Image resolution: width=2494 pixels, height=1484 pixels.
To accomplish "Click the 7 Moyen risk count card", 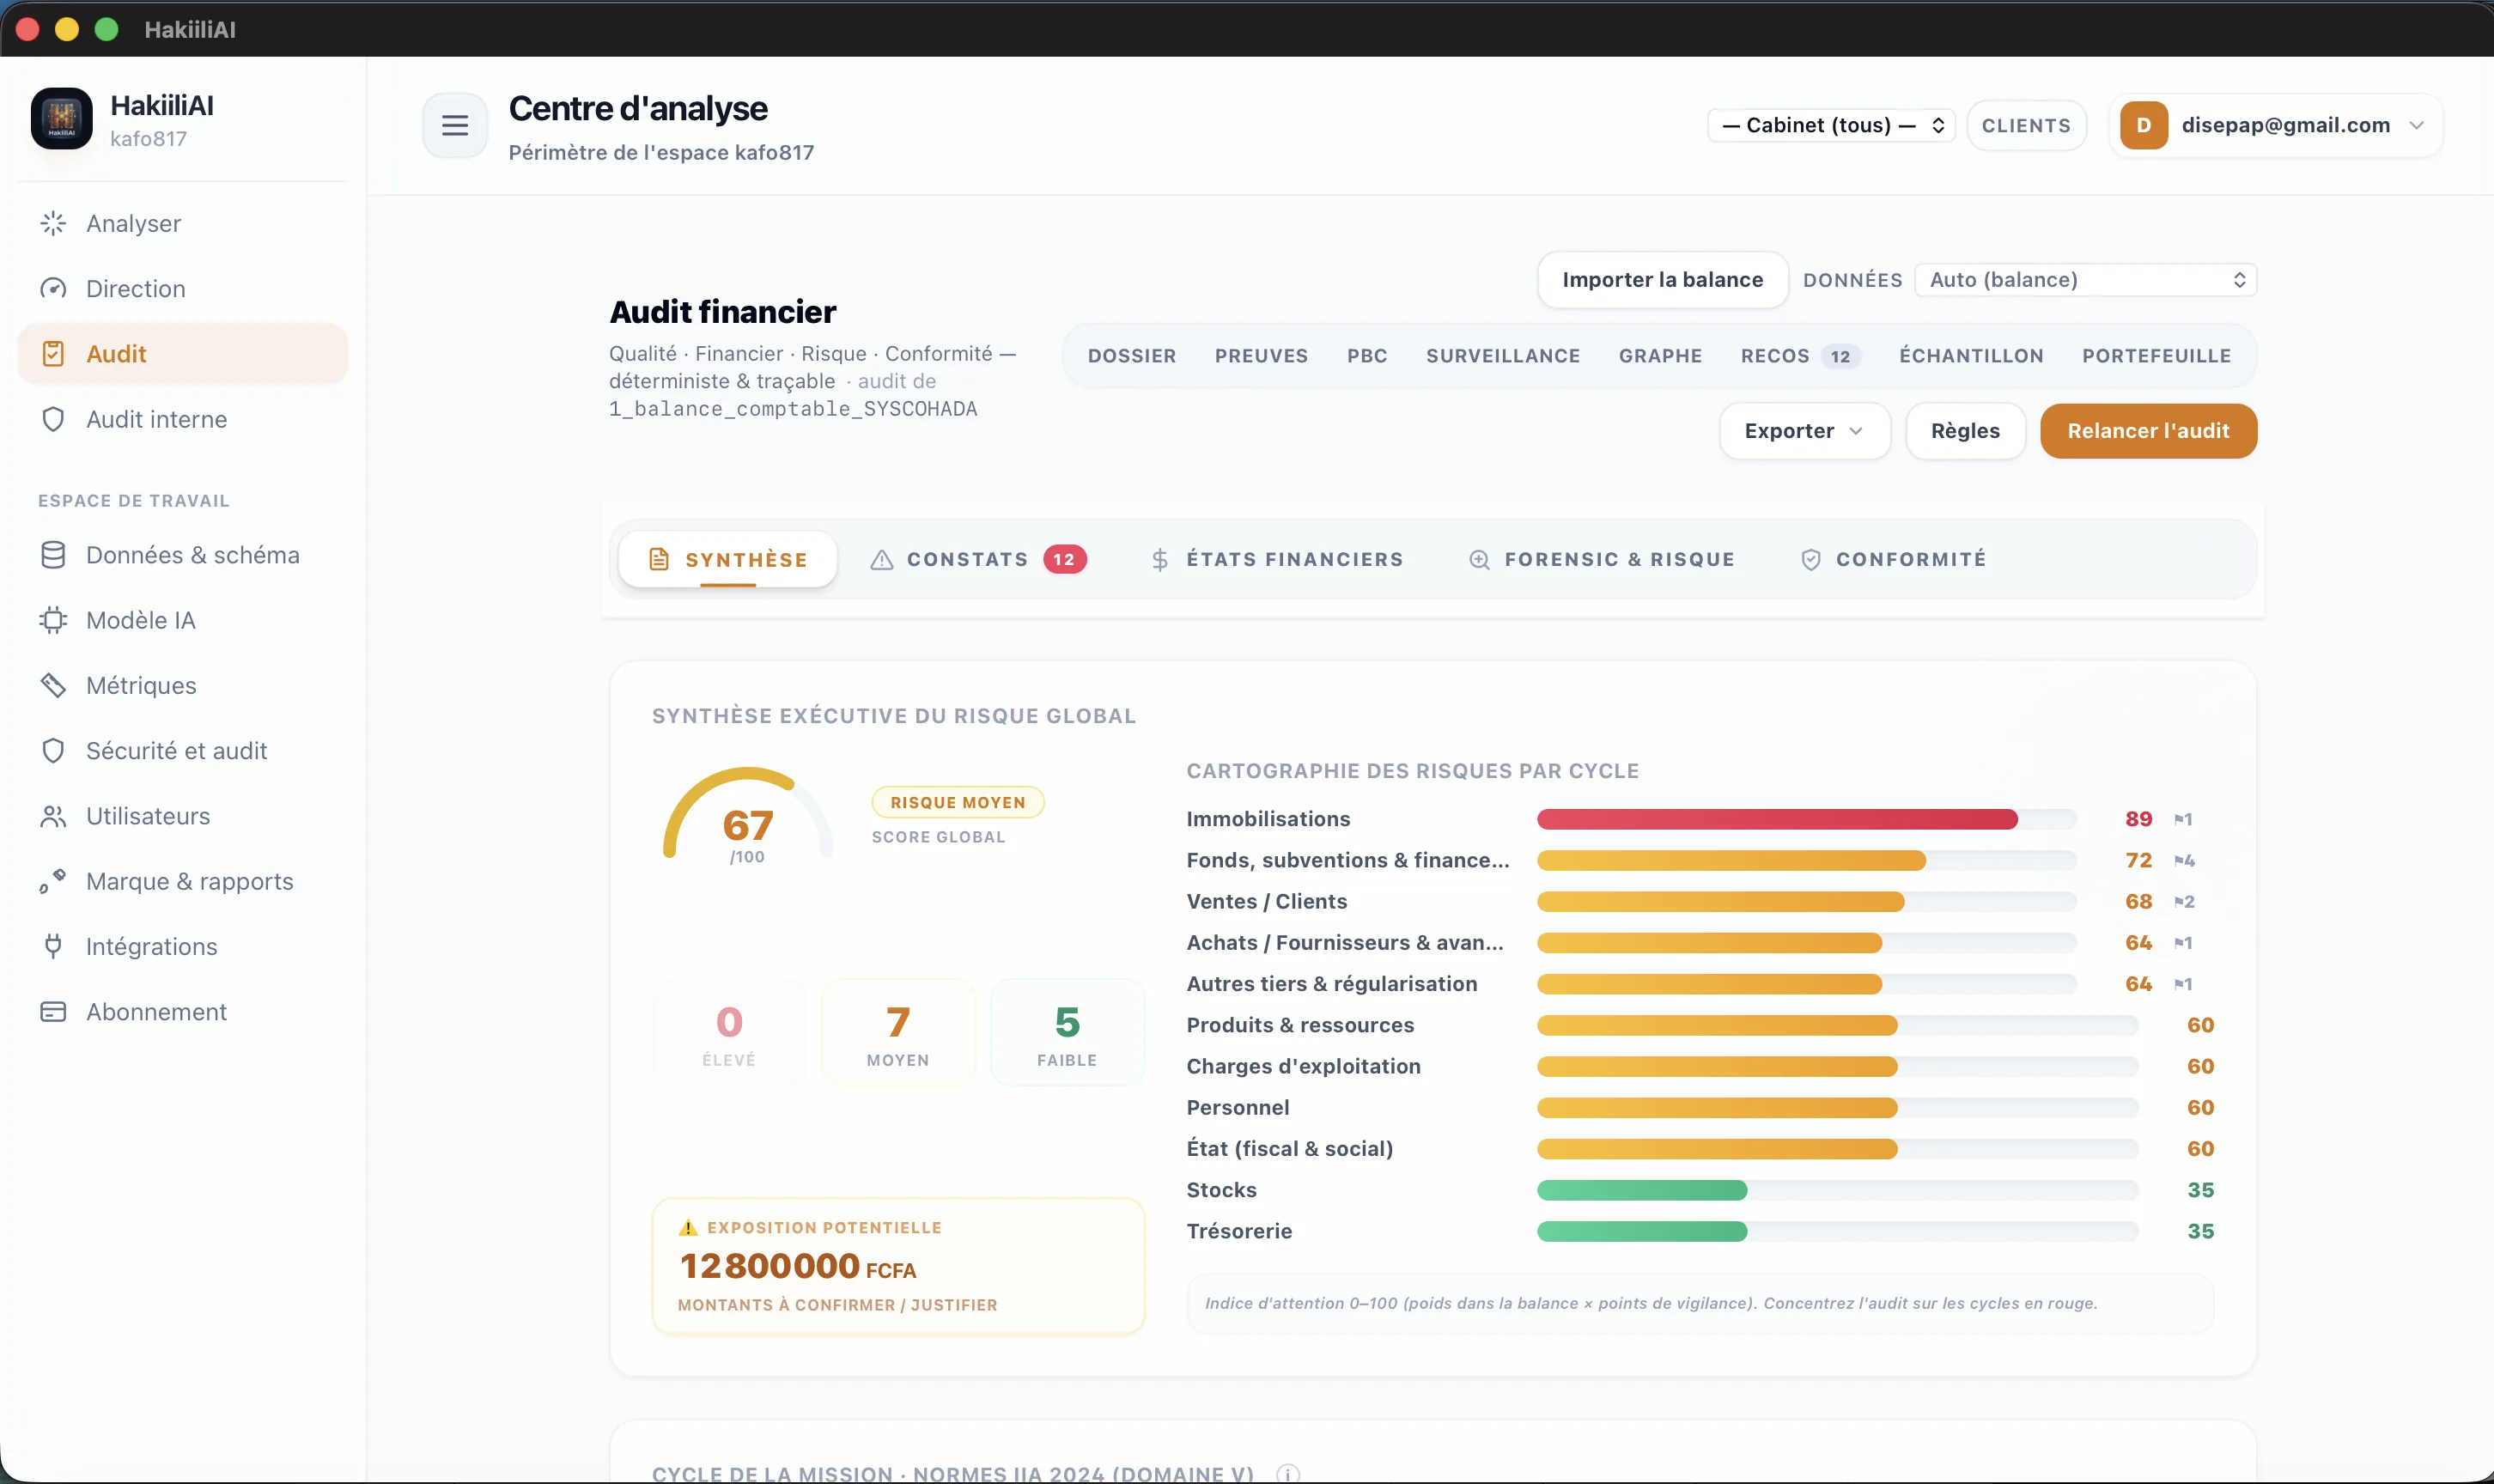I will click(898, 1033).
